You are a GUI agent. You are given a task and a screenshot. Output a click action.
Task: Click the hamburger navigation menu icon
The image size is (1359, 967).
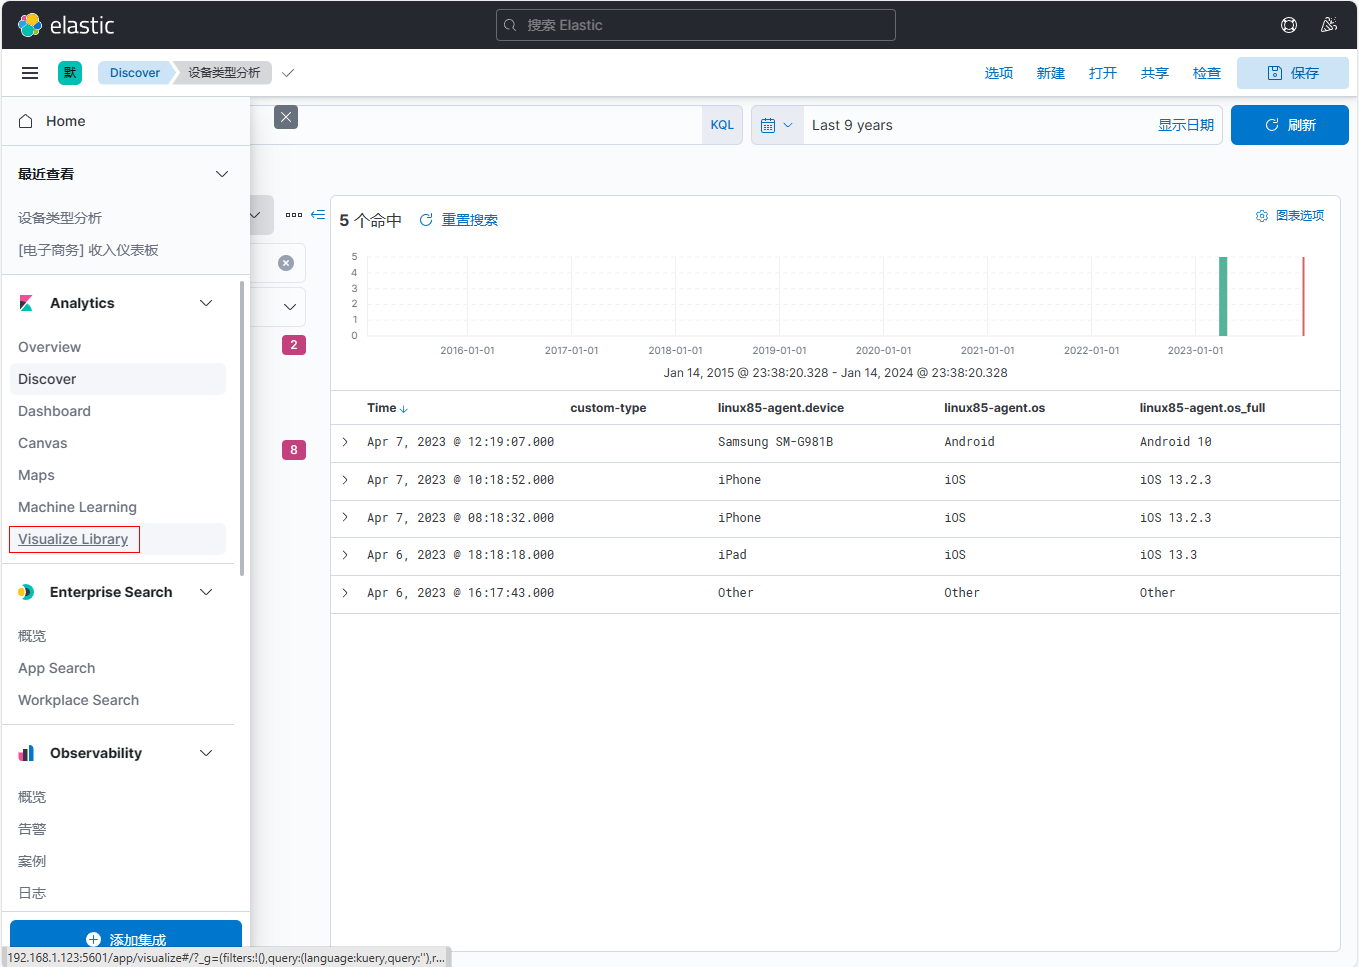[x=30, y=73]
